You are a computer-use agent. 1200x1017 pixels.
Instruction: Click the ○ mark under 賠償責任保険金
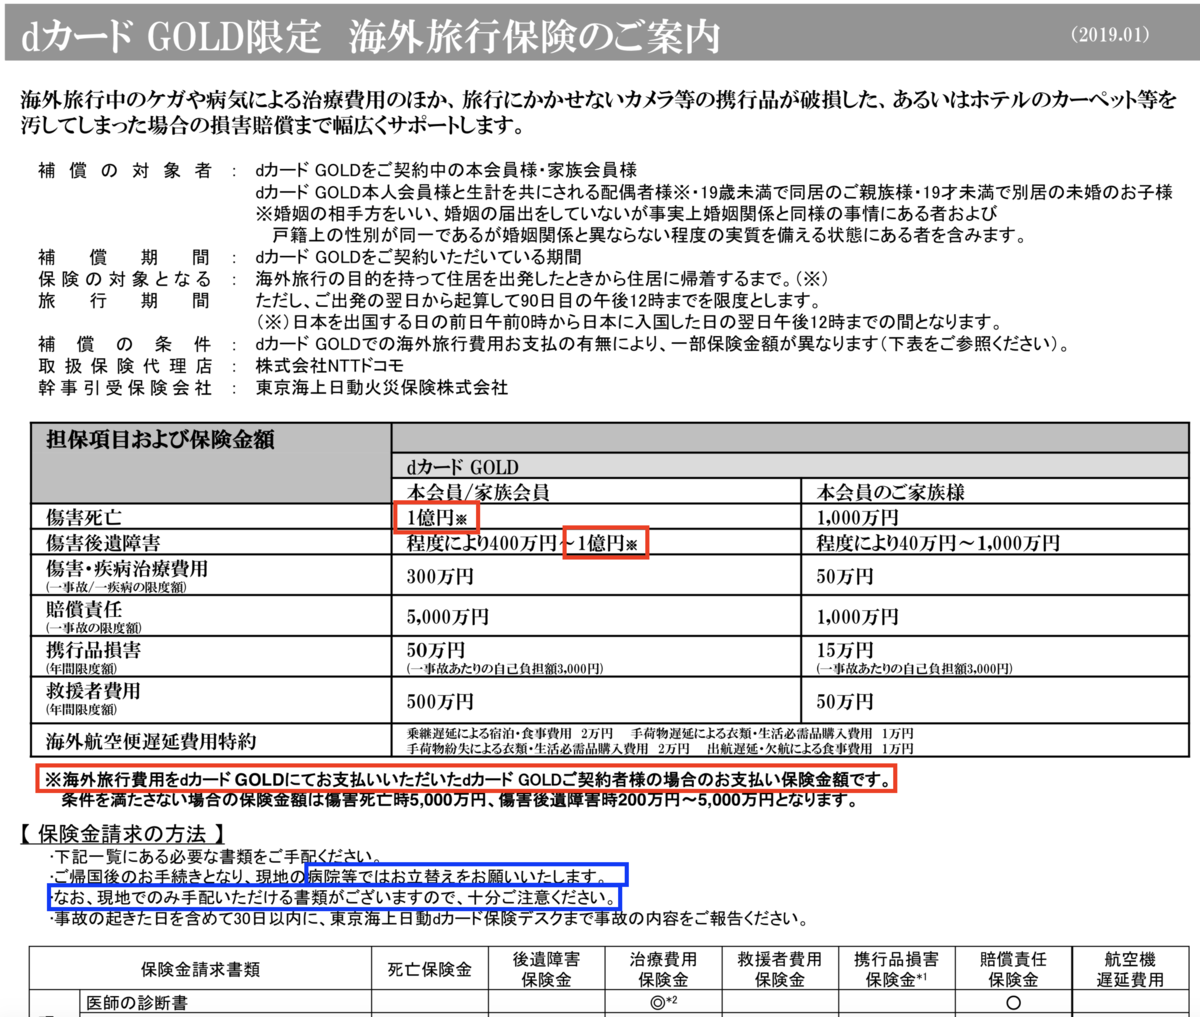point(1013,1002)
